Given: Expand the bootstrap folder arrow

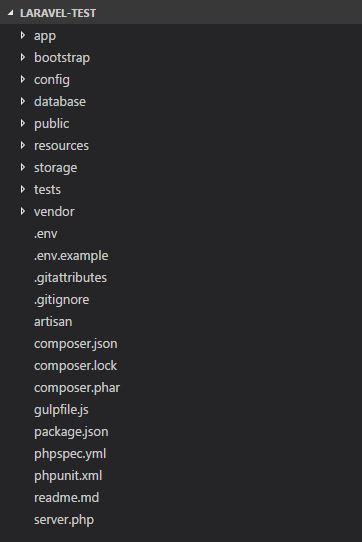Looking at the screenshot, I should click(23, 57).
